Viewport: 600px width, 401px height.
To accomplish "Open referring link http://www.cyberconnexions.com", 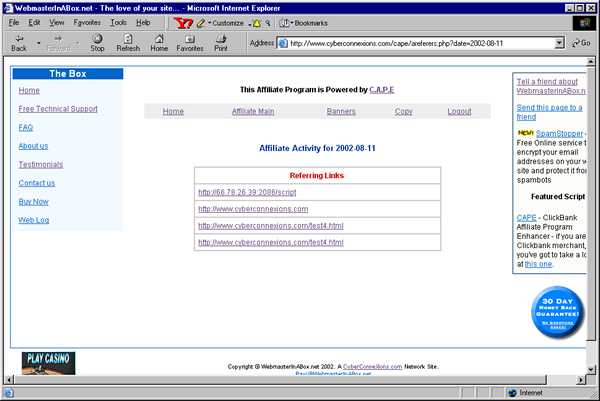I will (x=253, y=209).
